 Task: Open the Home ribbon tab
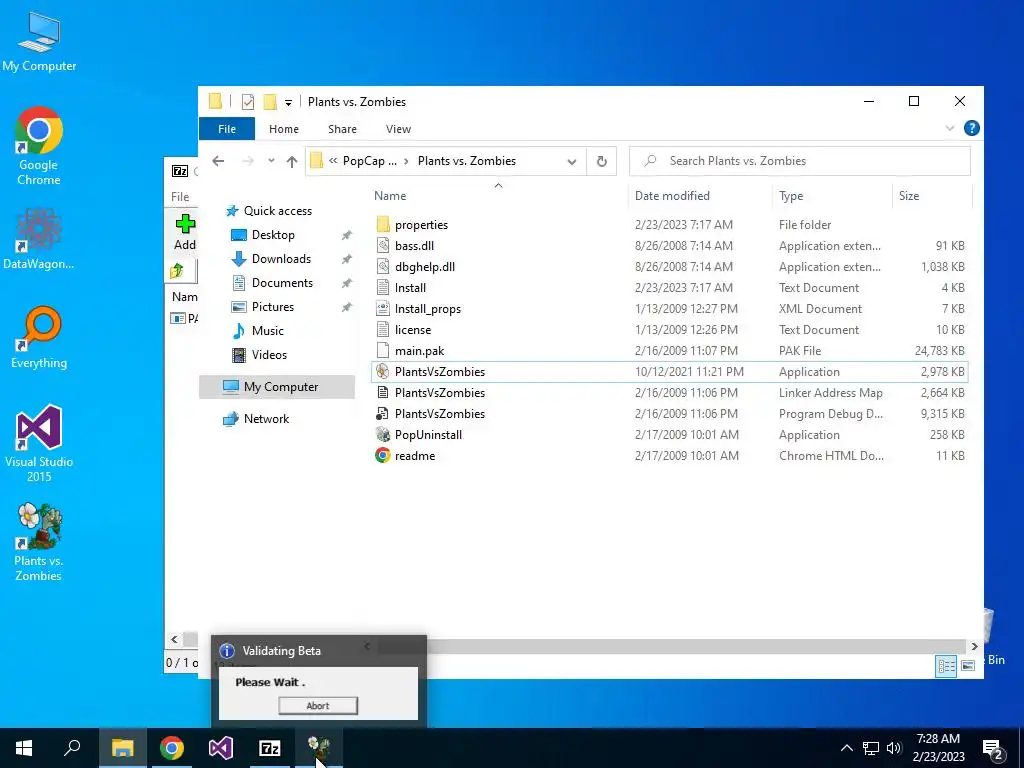coord(283,129)
